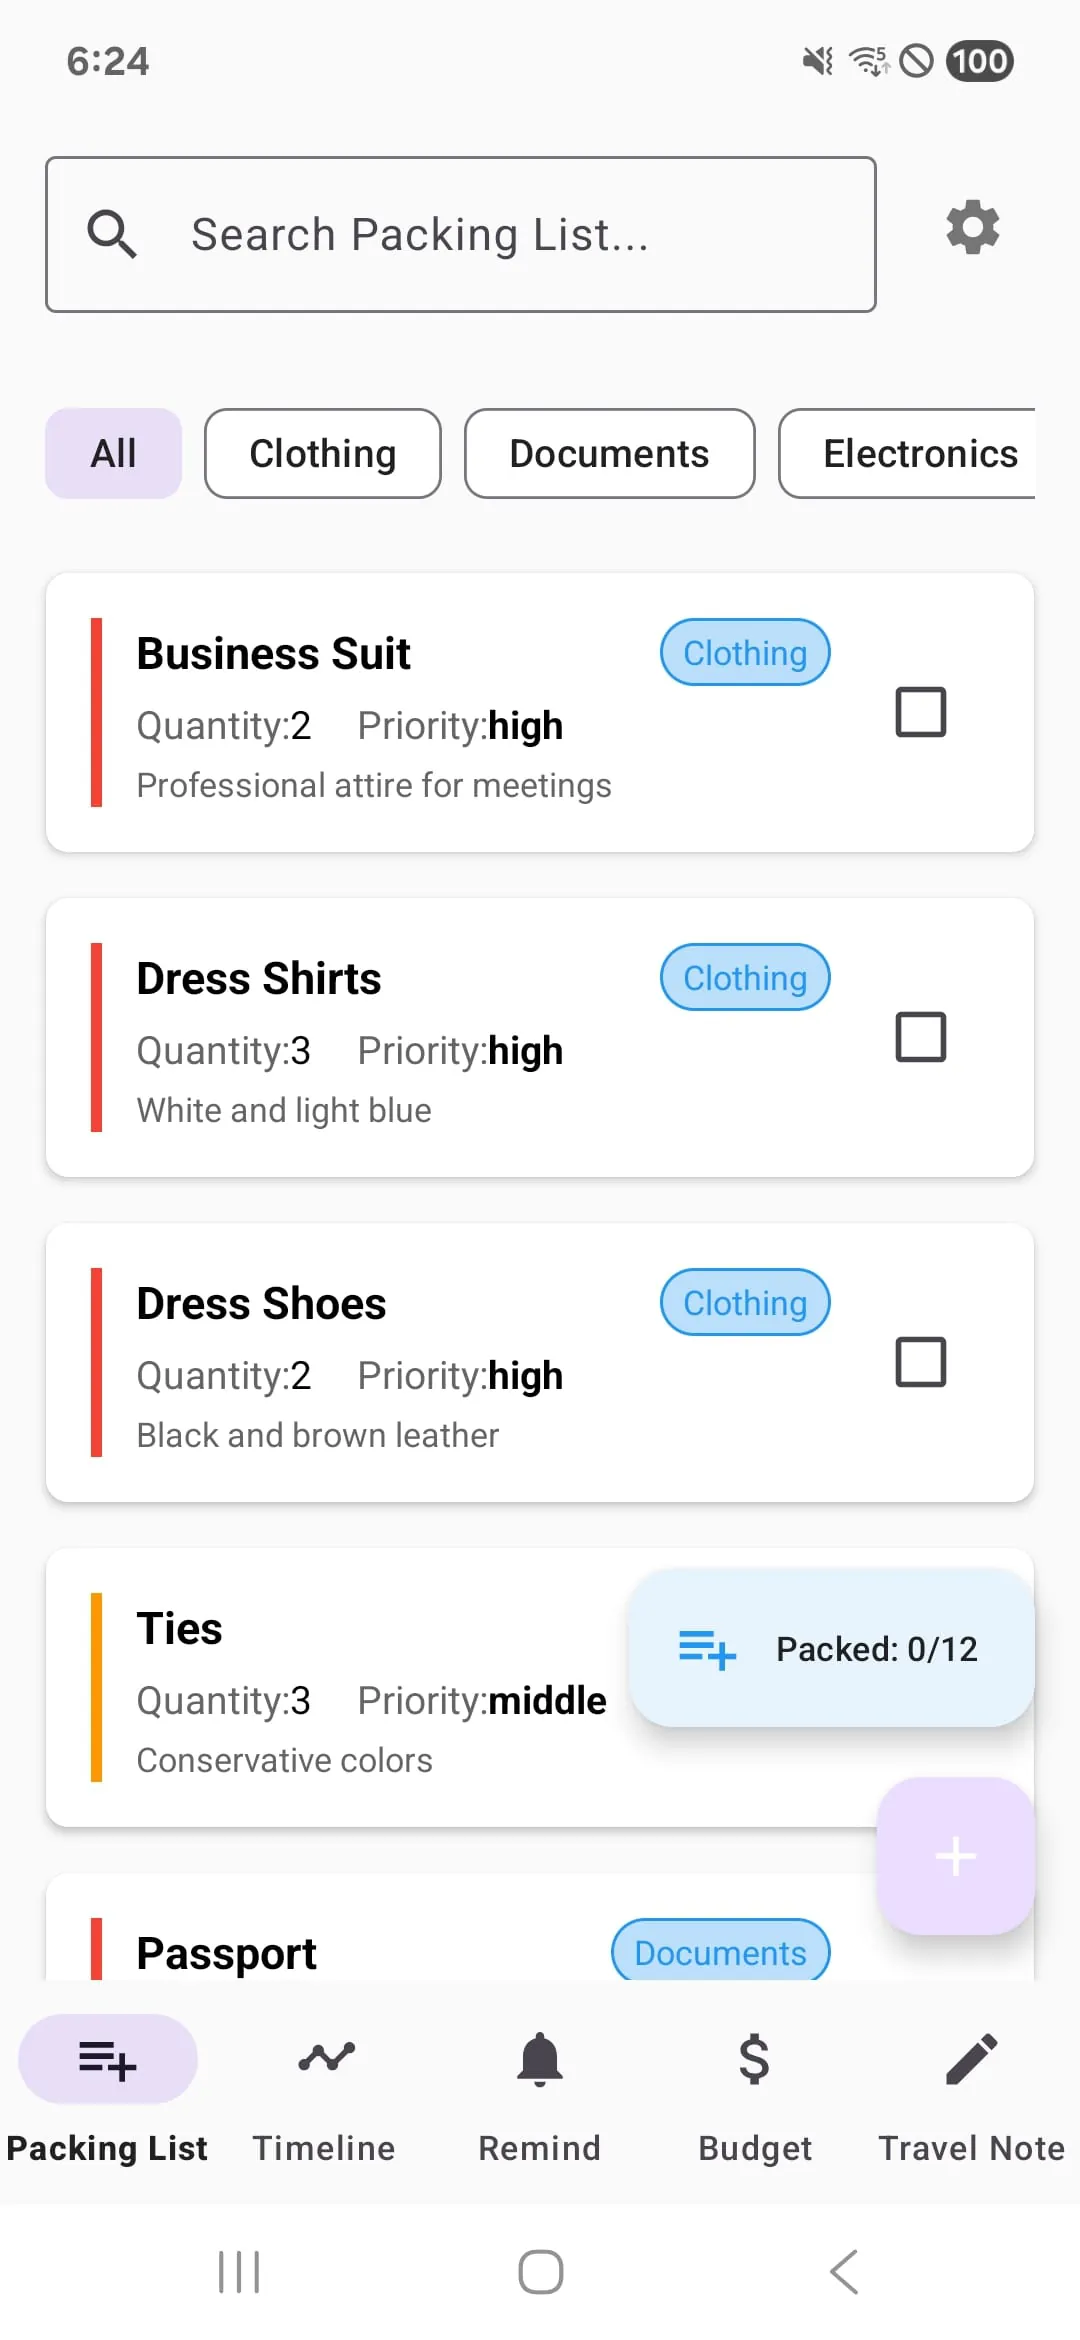The height and width of the screenshot is (2340, 1080).
Task: Select the Documents filter chip
Action: coord(609,454)
